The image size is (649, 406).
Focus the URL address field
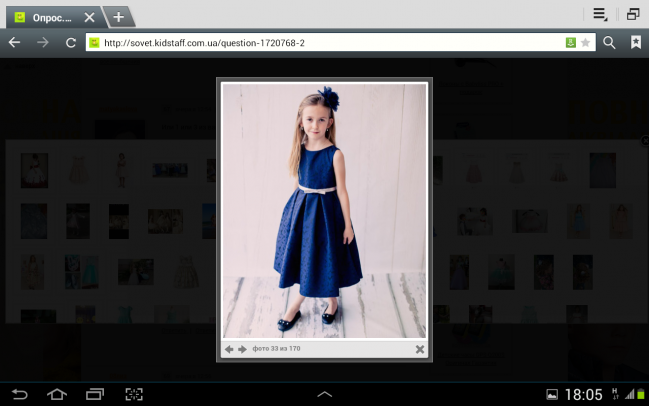pyautogui.click(x=320, y=43)
